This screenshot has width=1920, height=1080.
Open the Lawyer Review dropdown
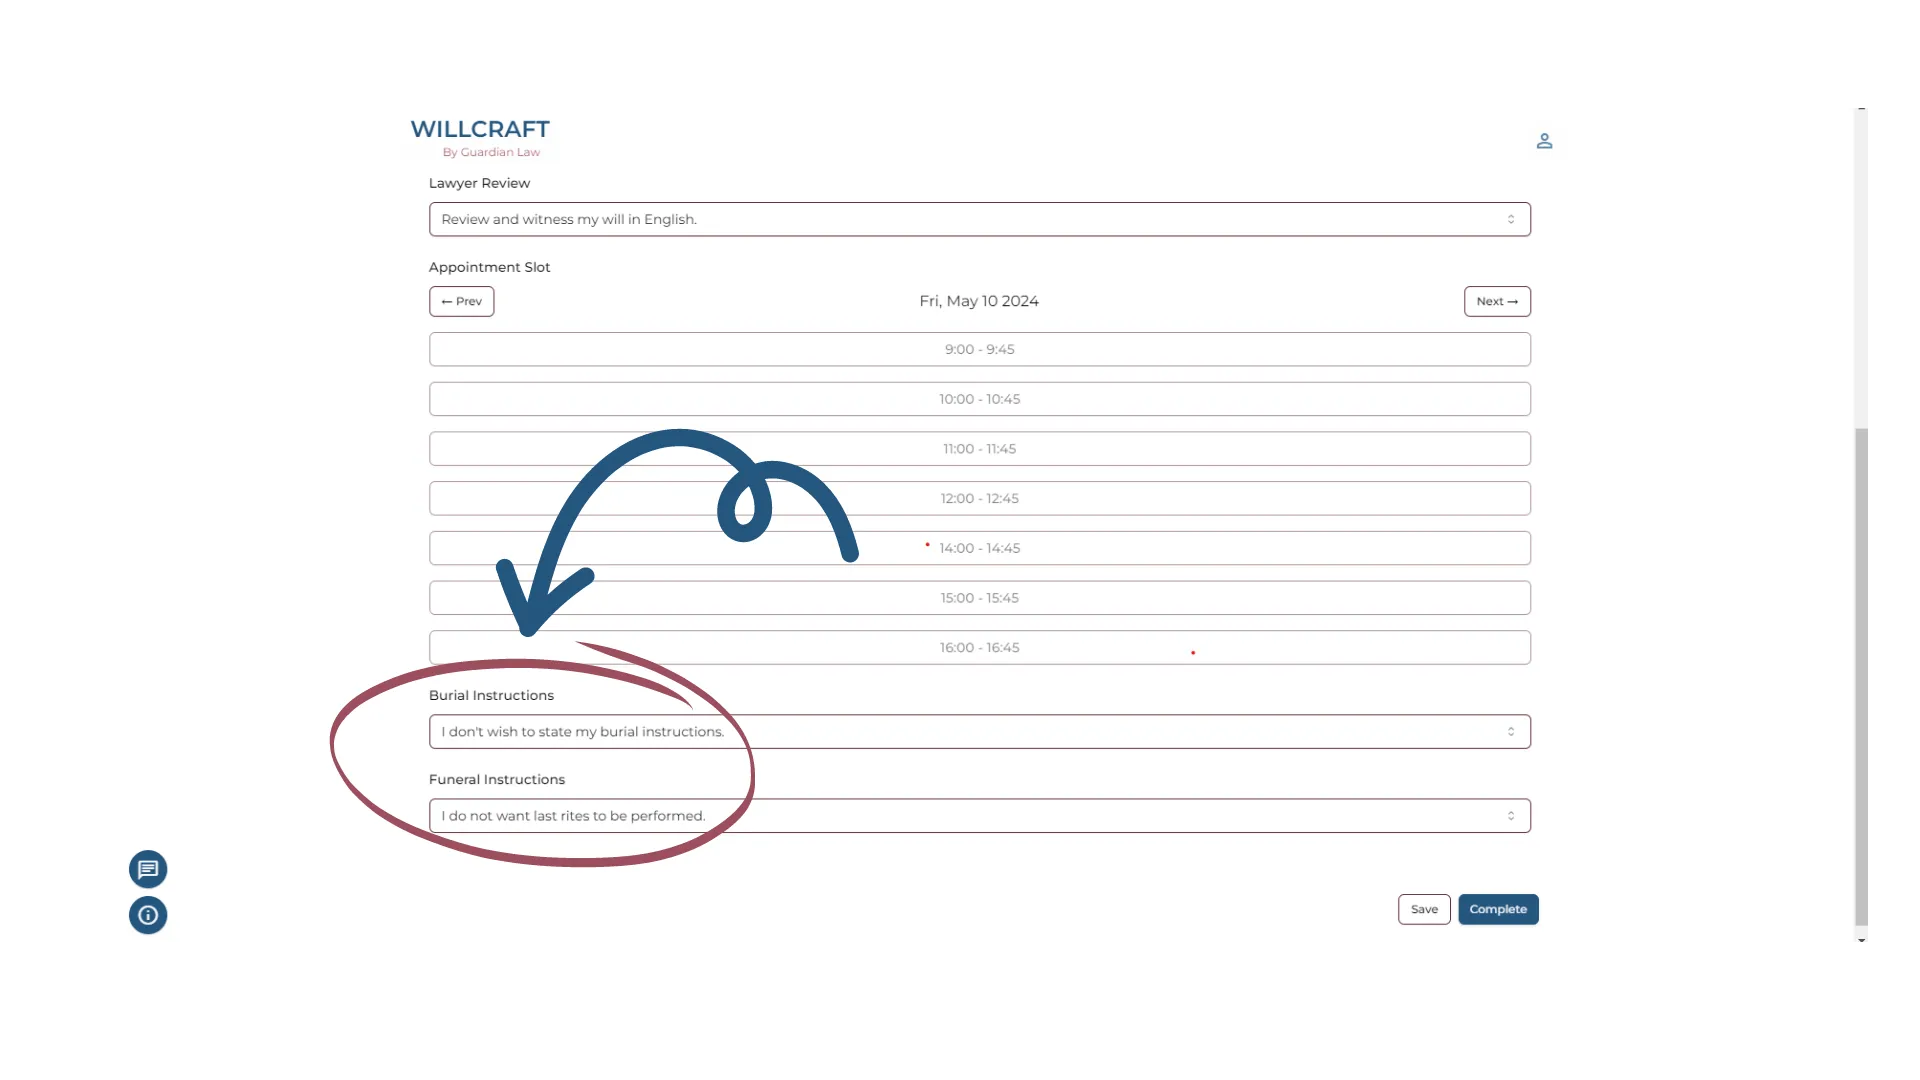pyautogui.click(x=980, y=219)
